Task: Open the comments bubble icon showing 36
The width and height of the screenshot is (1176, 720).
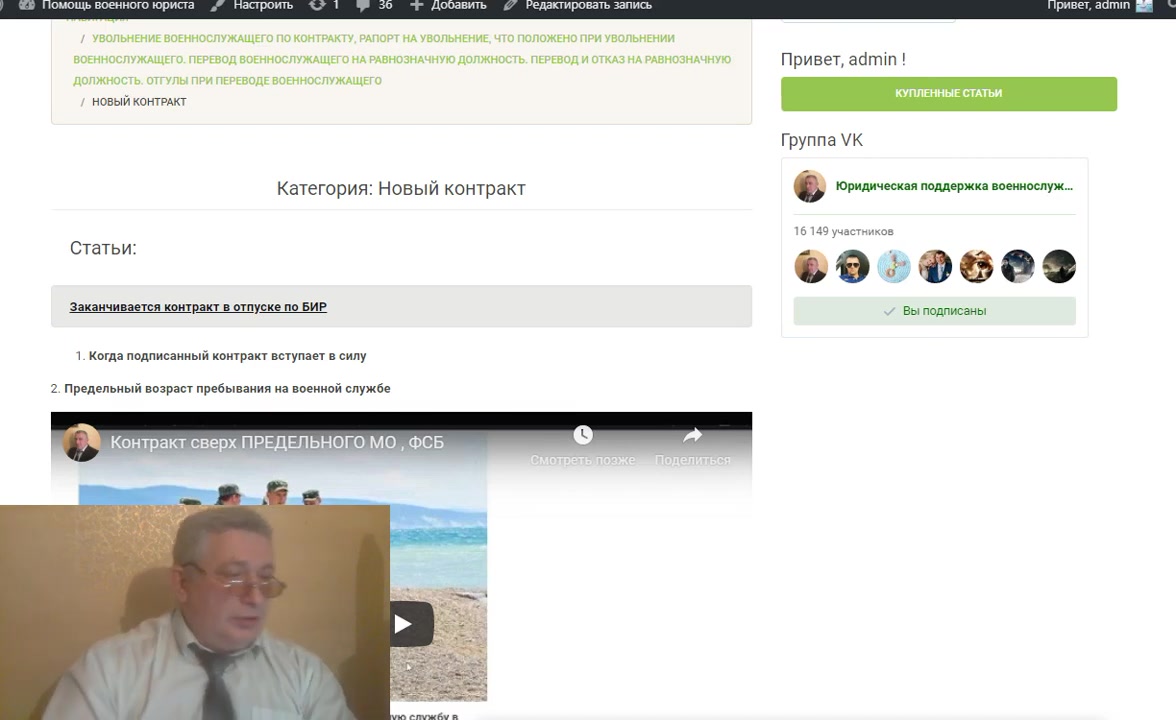Action: 374,5
